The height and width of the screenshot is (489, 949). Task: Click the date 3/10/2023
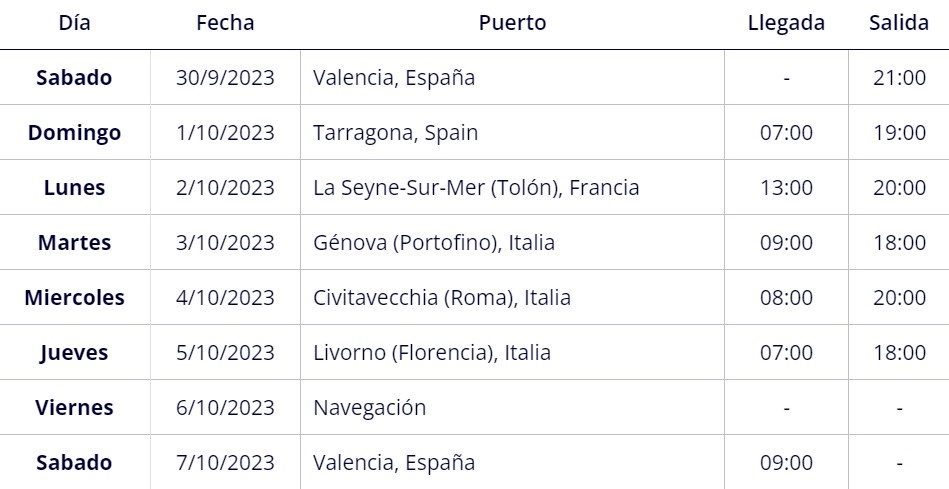225,243
